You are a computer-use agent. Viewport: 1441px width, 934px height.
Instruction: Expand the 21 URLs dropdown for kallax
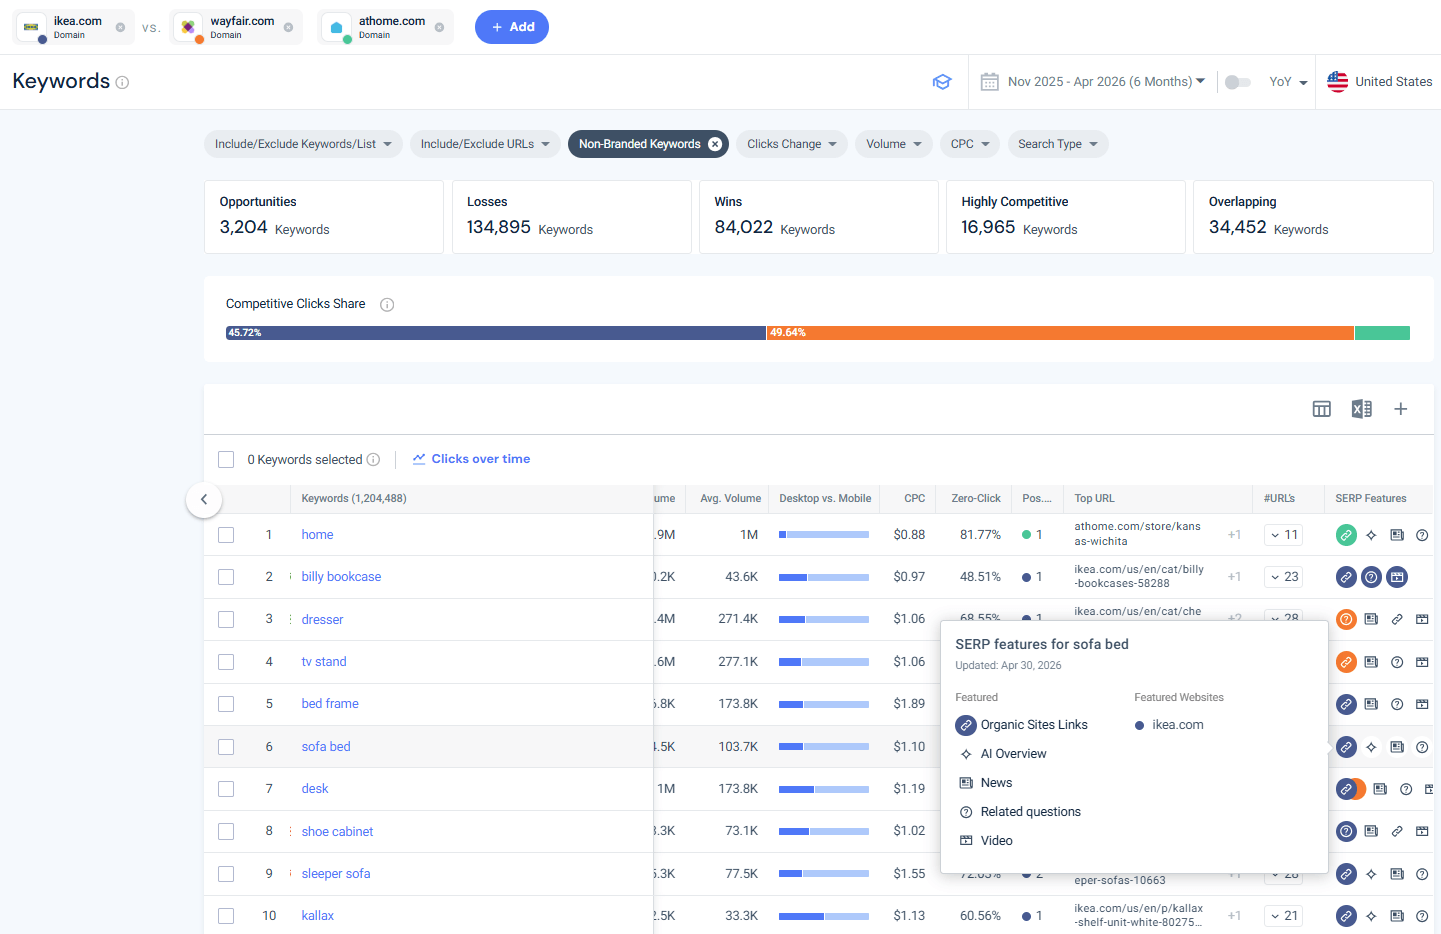pyautogui.click(x=1283, y=916)
